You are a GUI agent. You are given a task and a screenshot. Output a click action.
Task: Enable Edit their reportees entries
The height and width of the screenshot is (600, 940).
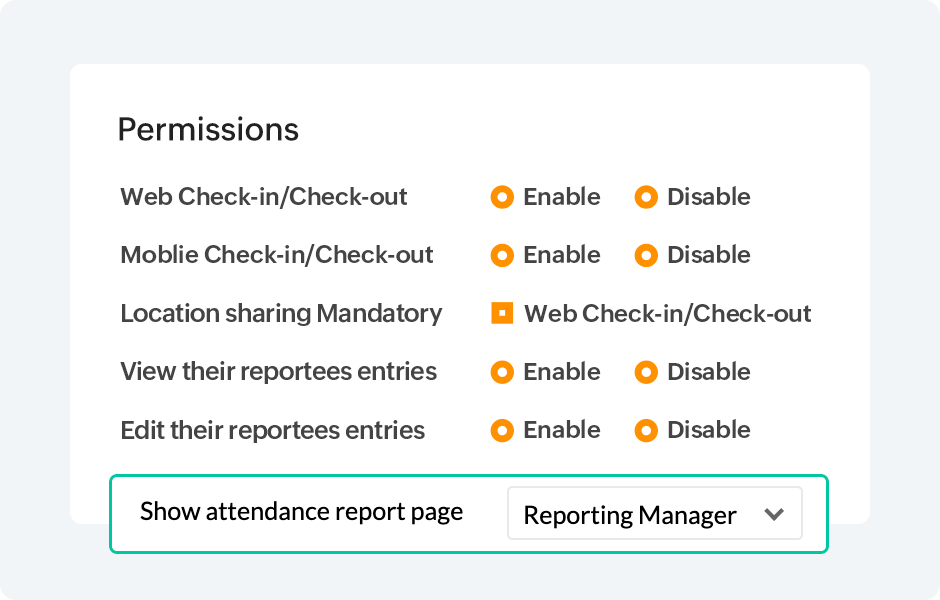[x=502, y=430]
